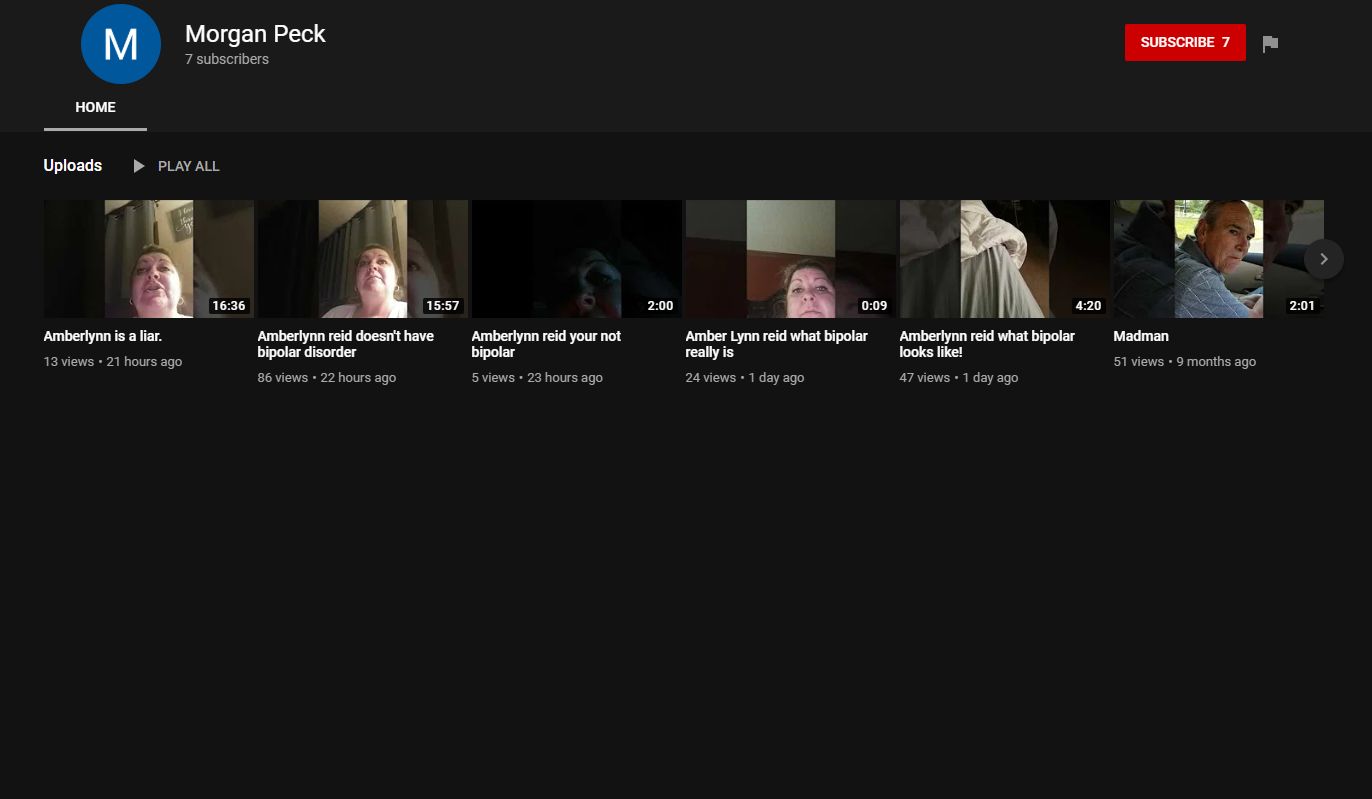The width and height of the screenshot is (1372, 799).
Task: Open thumbnail of the dark 2:00 video
Action: pyautogui.click(x=577, y=259)
